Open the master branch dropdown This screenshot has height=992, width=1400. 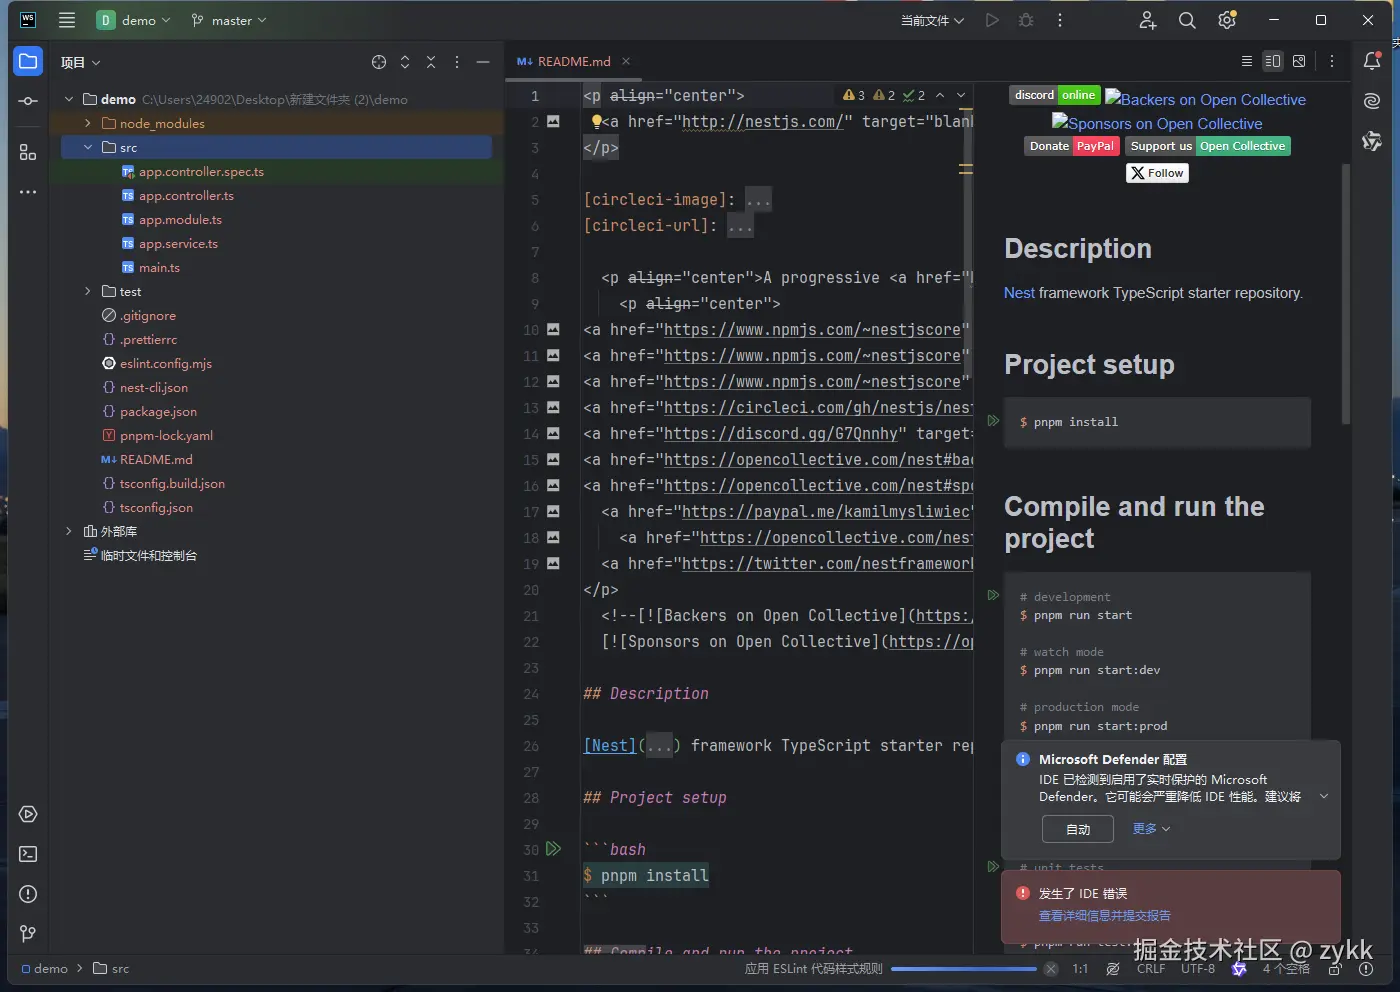(x=230, y=20)
